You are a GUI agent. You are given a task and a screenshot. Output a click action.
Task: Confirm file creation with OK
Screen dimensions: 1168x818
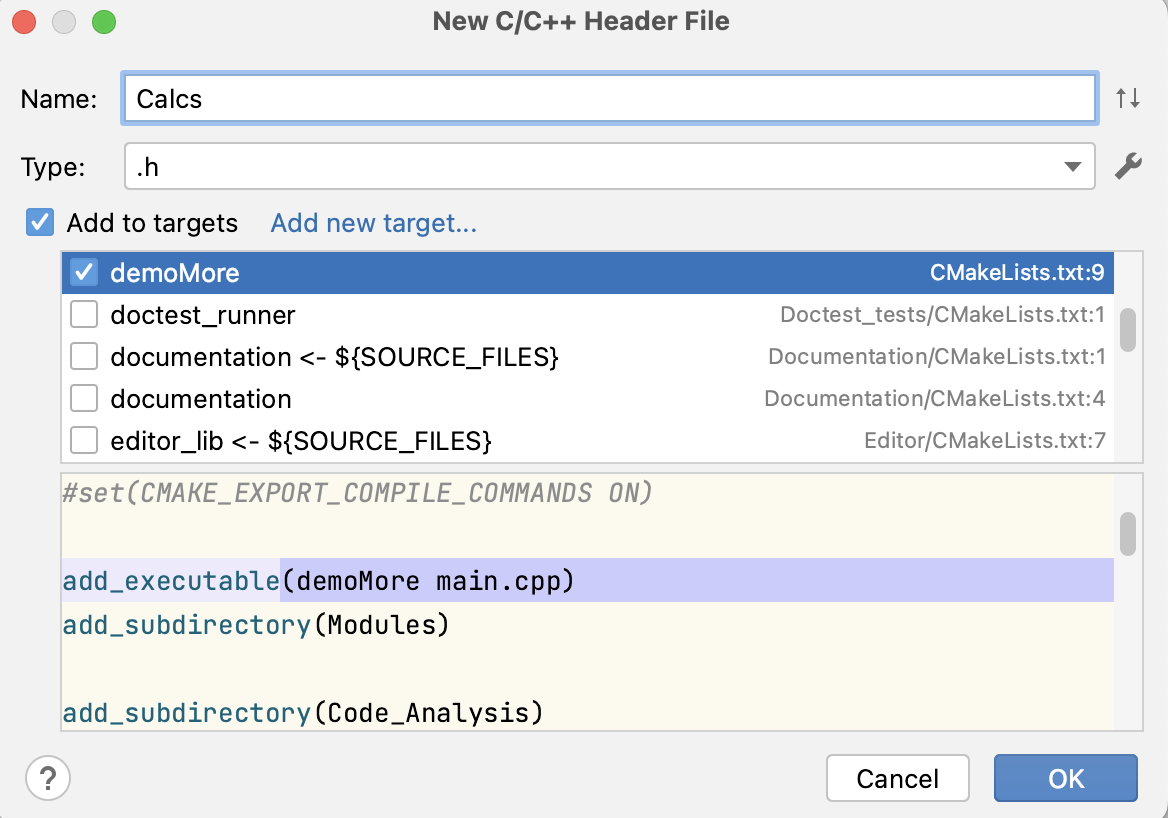click(x=1065, y=778)
